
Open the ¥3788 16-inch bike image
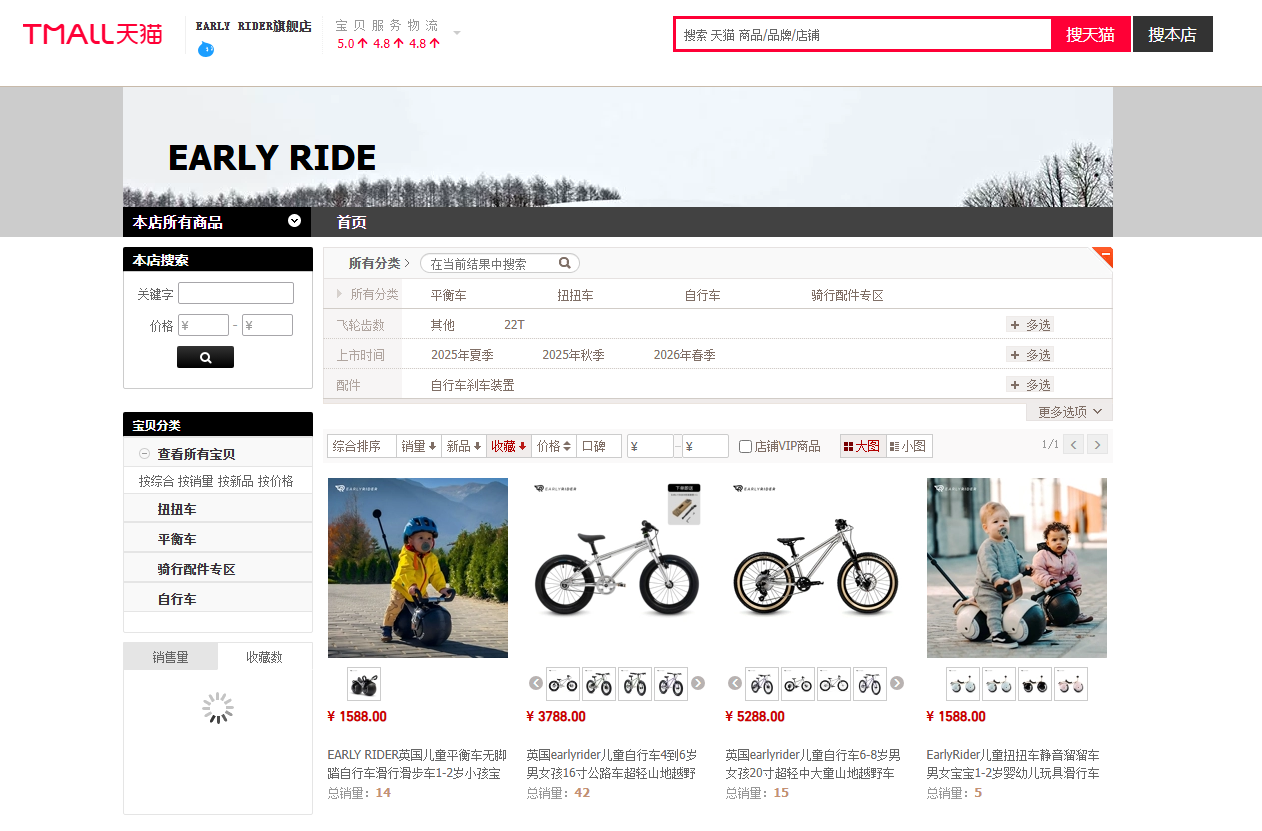(x=617, y=568)
